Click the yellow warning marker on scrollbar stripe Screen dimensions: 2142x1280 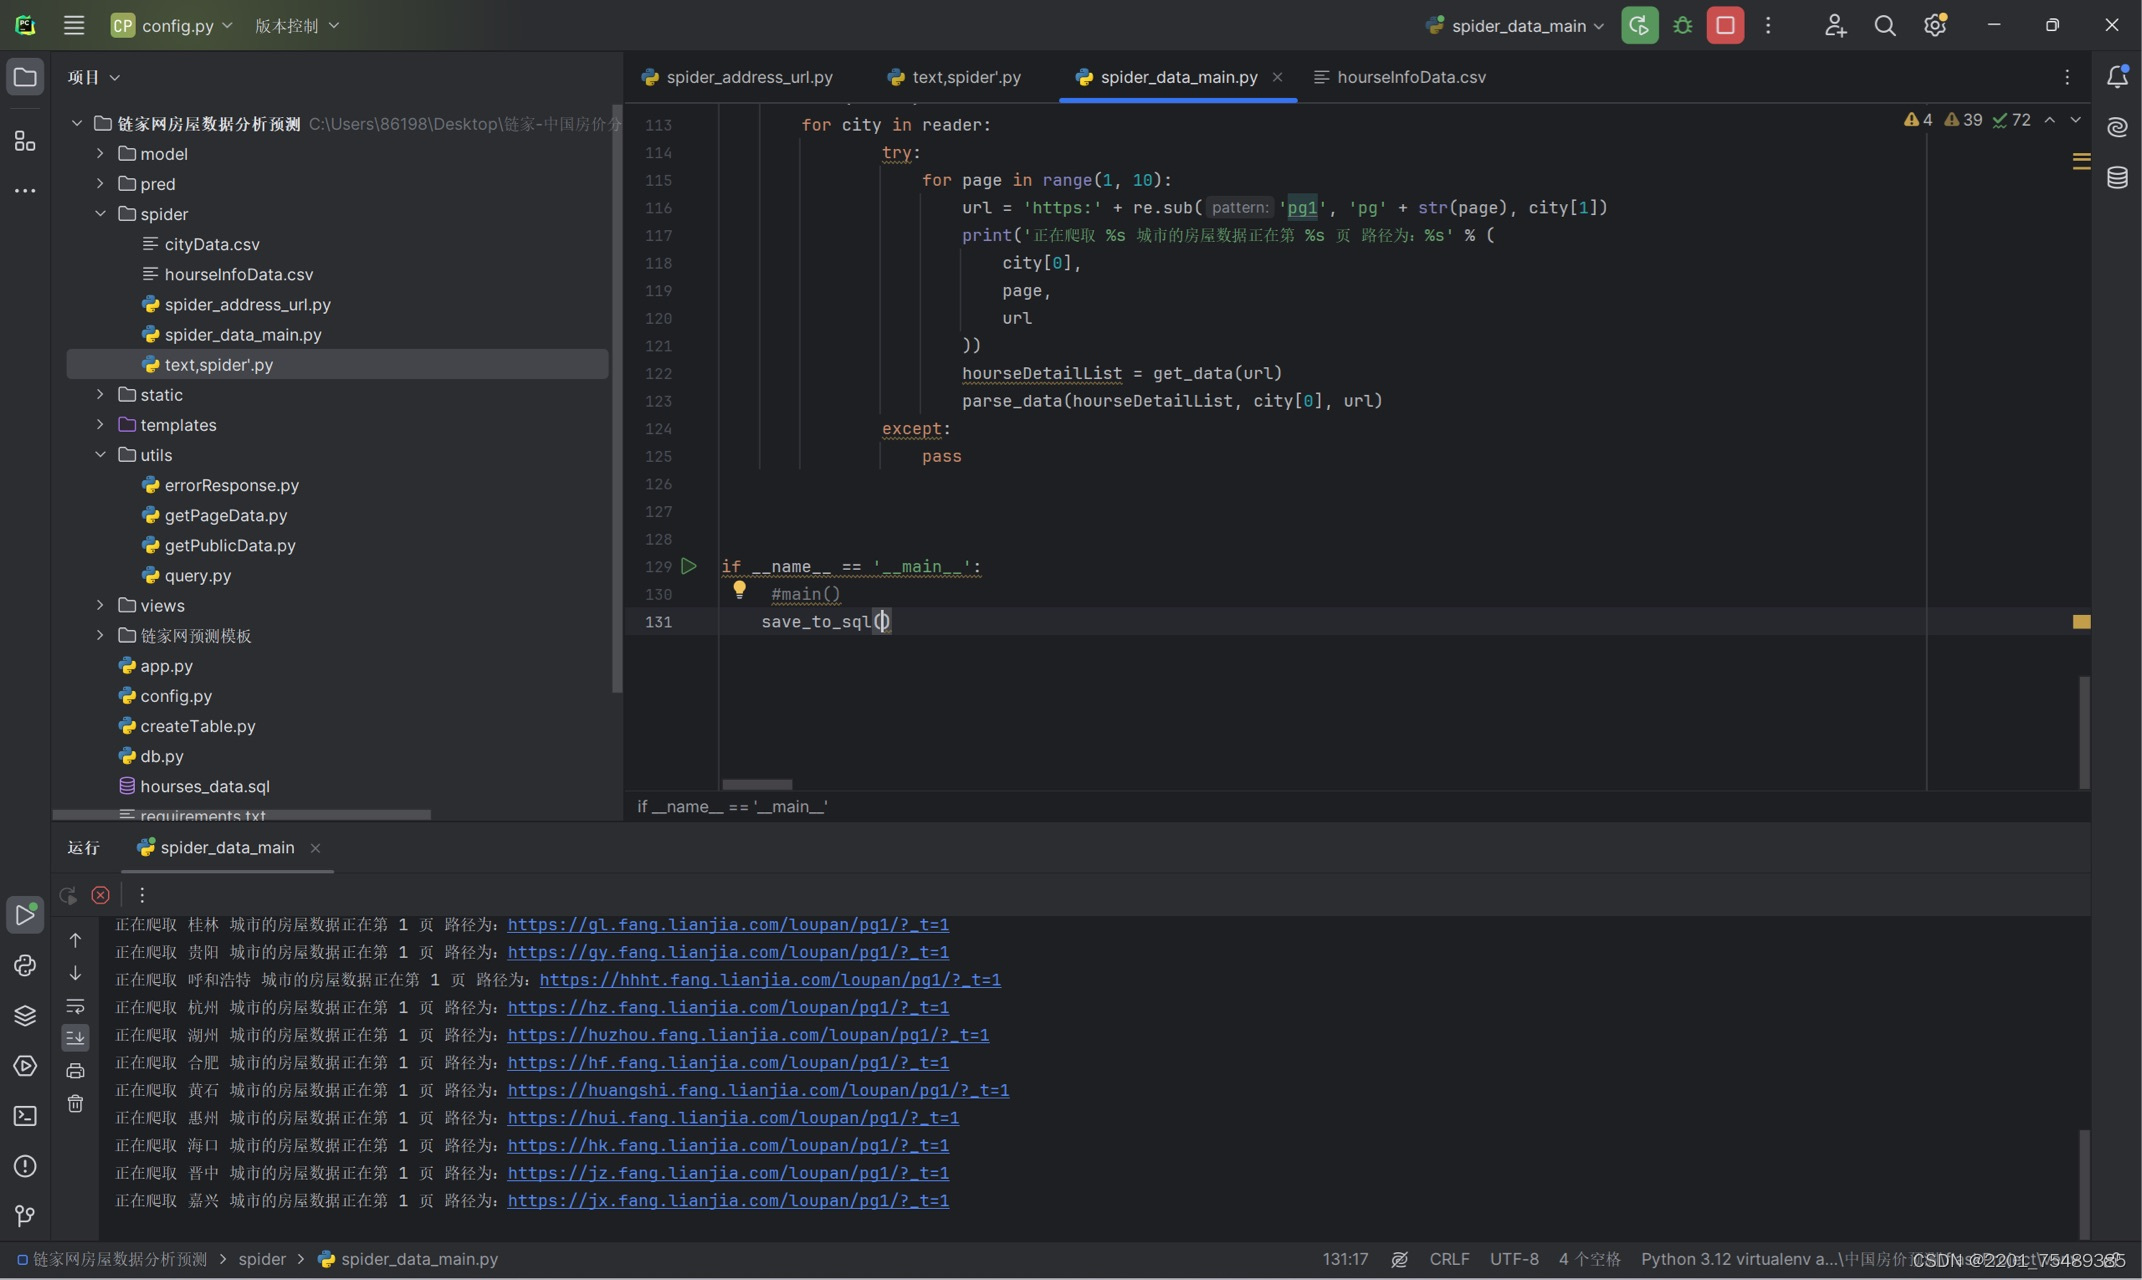2081,622
